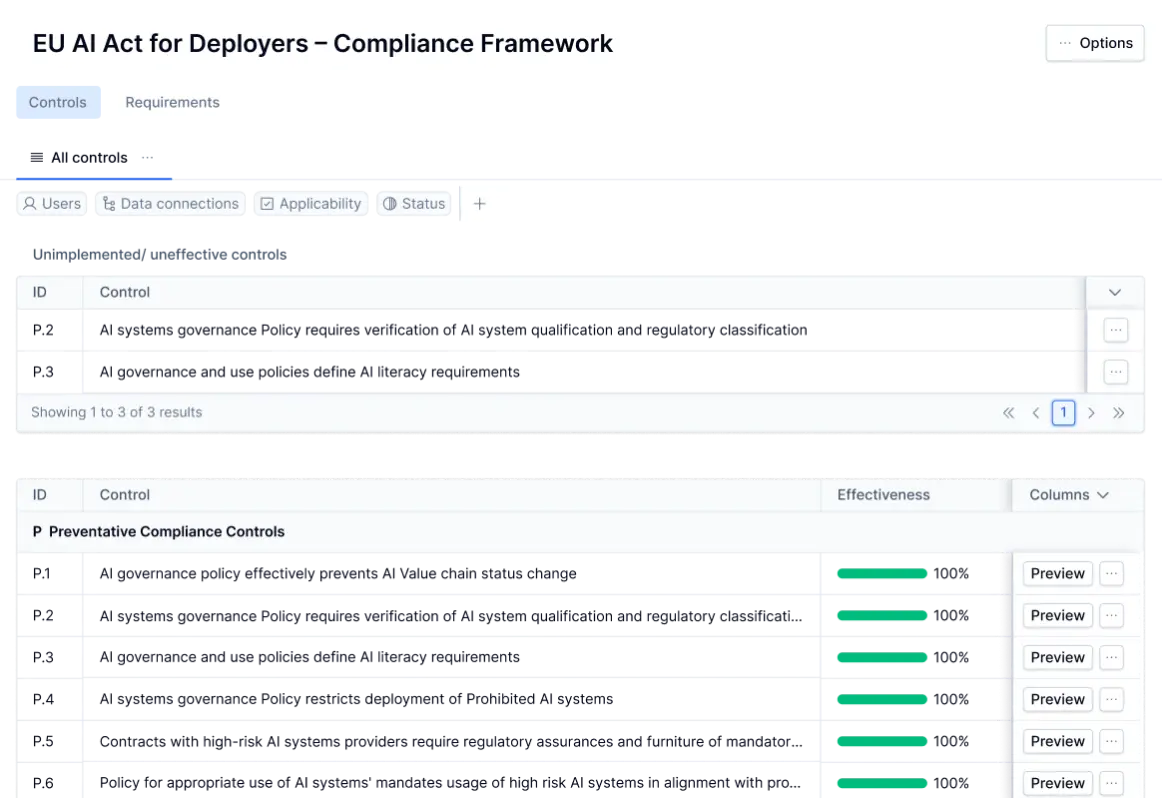Go to the last page with double-arrow pagination
This screenshot has width=1162, height=798.
[x=1119, y=412]
